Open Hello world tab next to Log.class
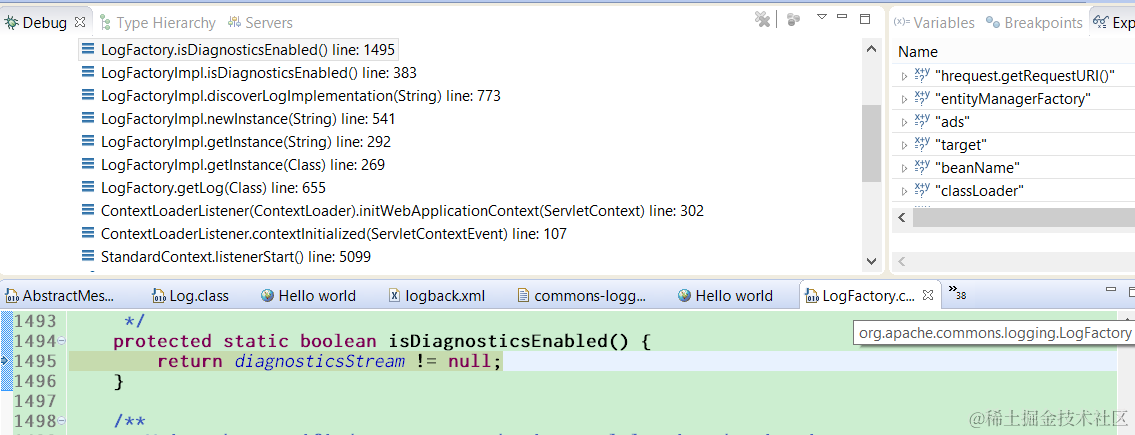This screenshot has height=435, width=1135. (308, 295)
